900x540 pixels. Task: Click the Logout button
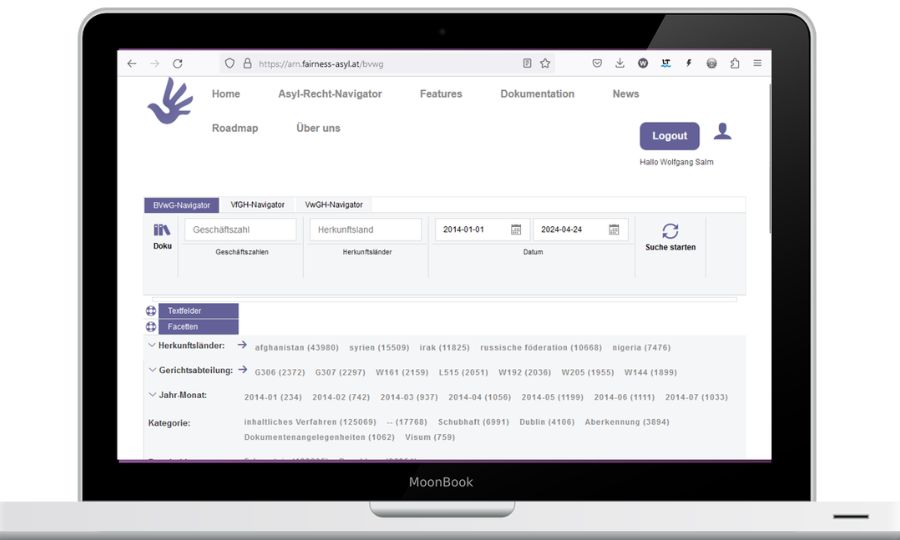[x=669, y=136]
